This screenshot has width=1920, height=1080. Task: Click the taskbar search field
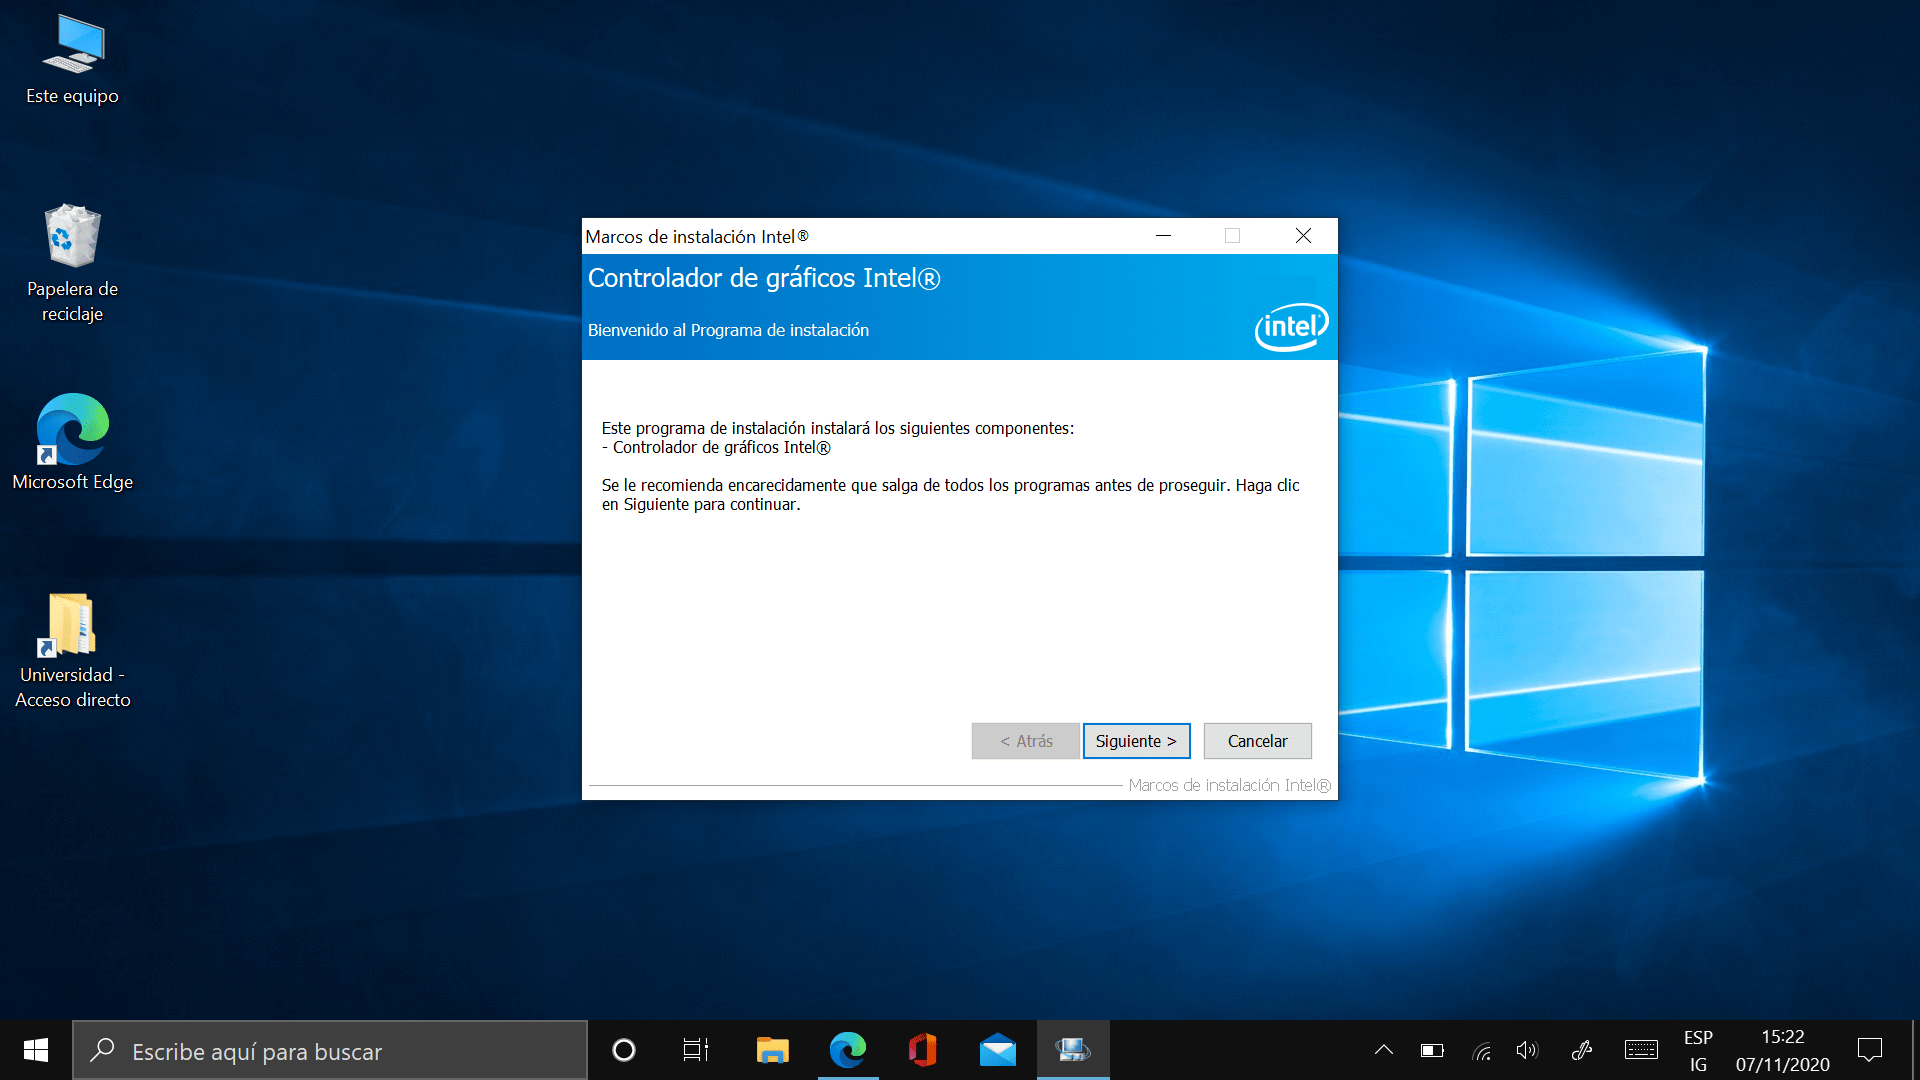[330, 1050]
